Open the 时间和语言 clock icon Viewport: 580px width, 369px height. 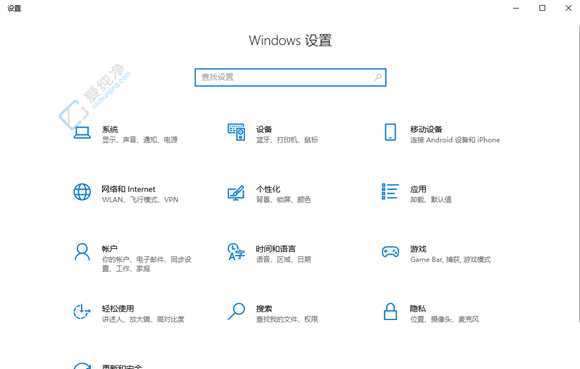tap(236, 251)
